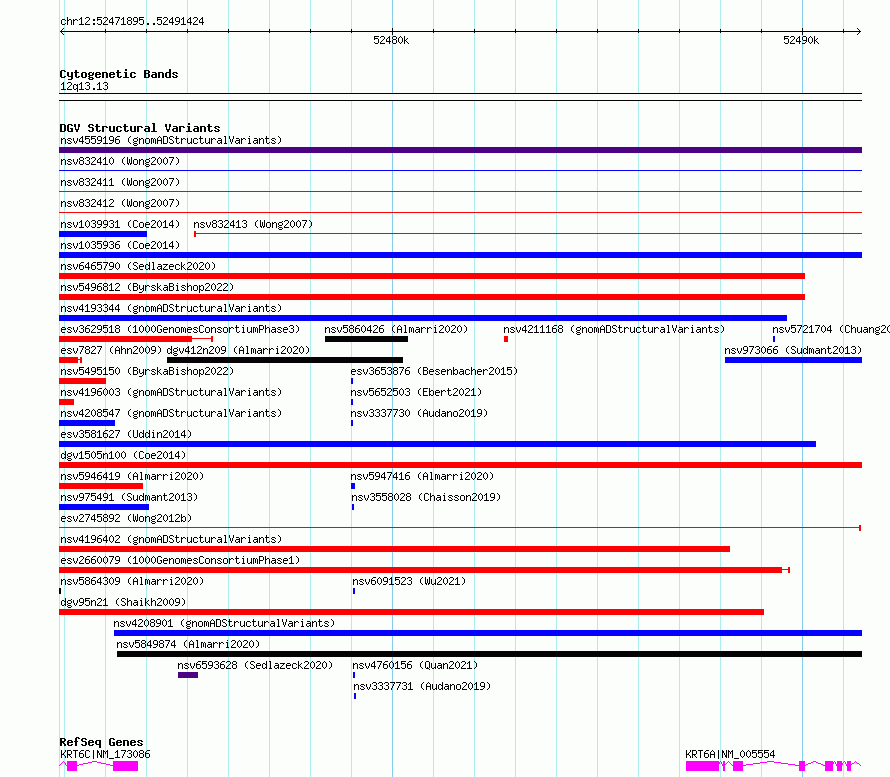The width and height of the screenshot is (890, 777).
Task: Select the nsv6091523 (Wu2021) label
Action: 409,581
